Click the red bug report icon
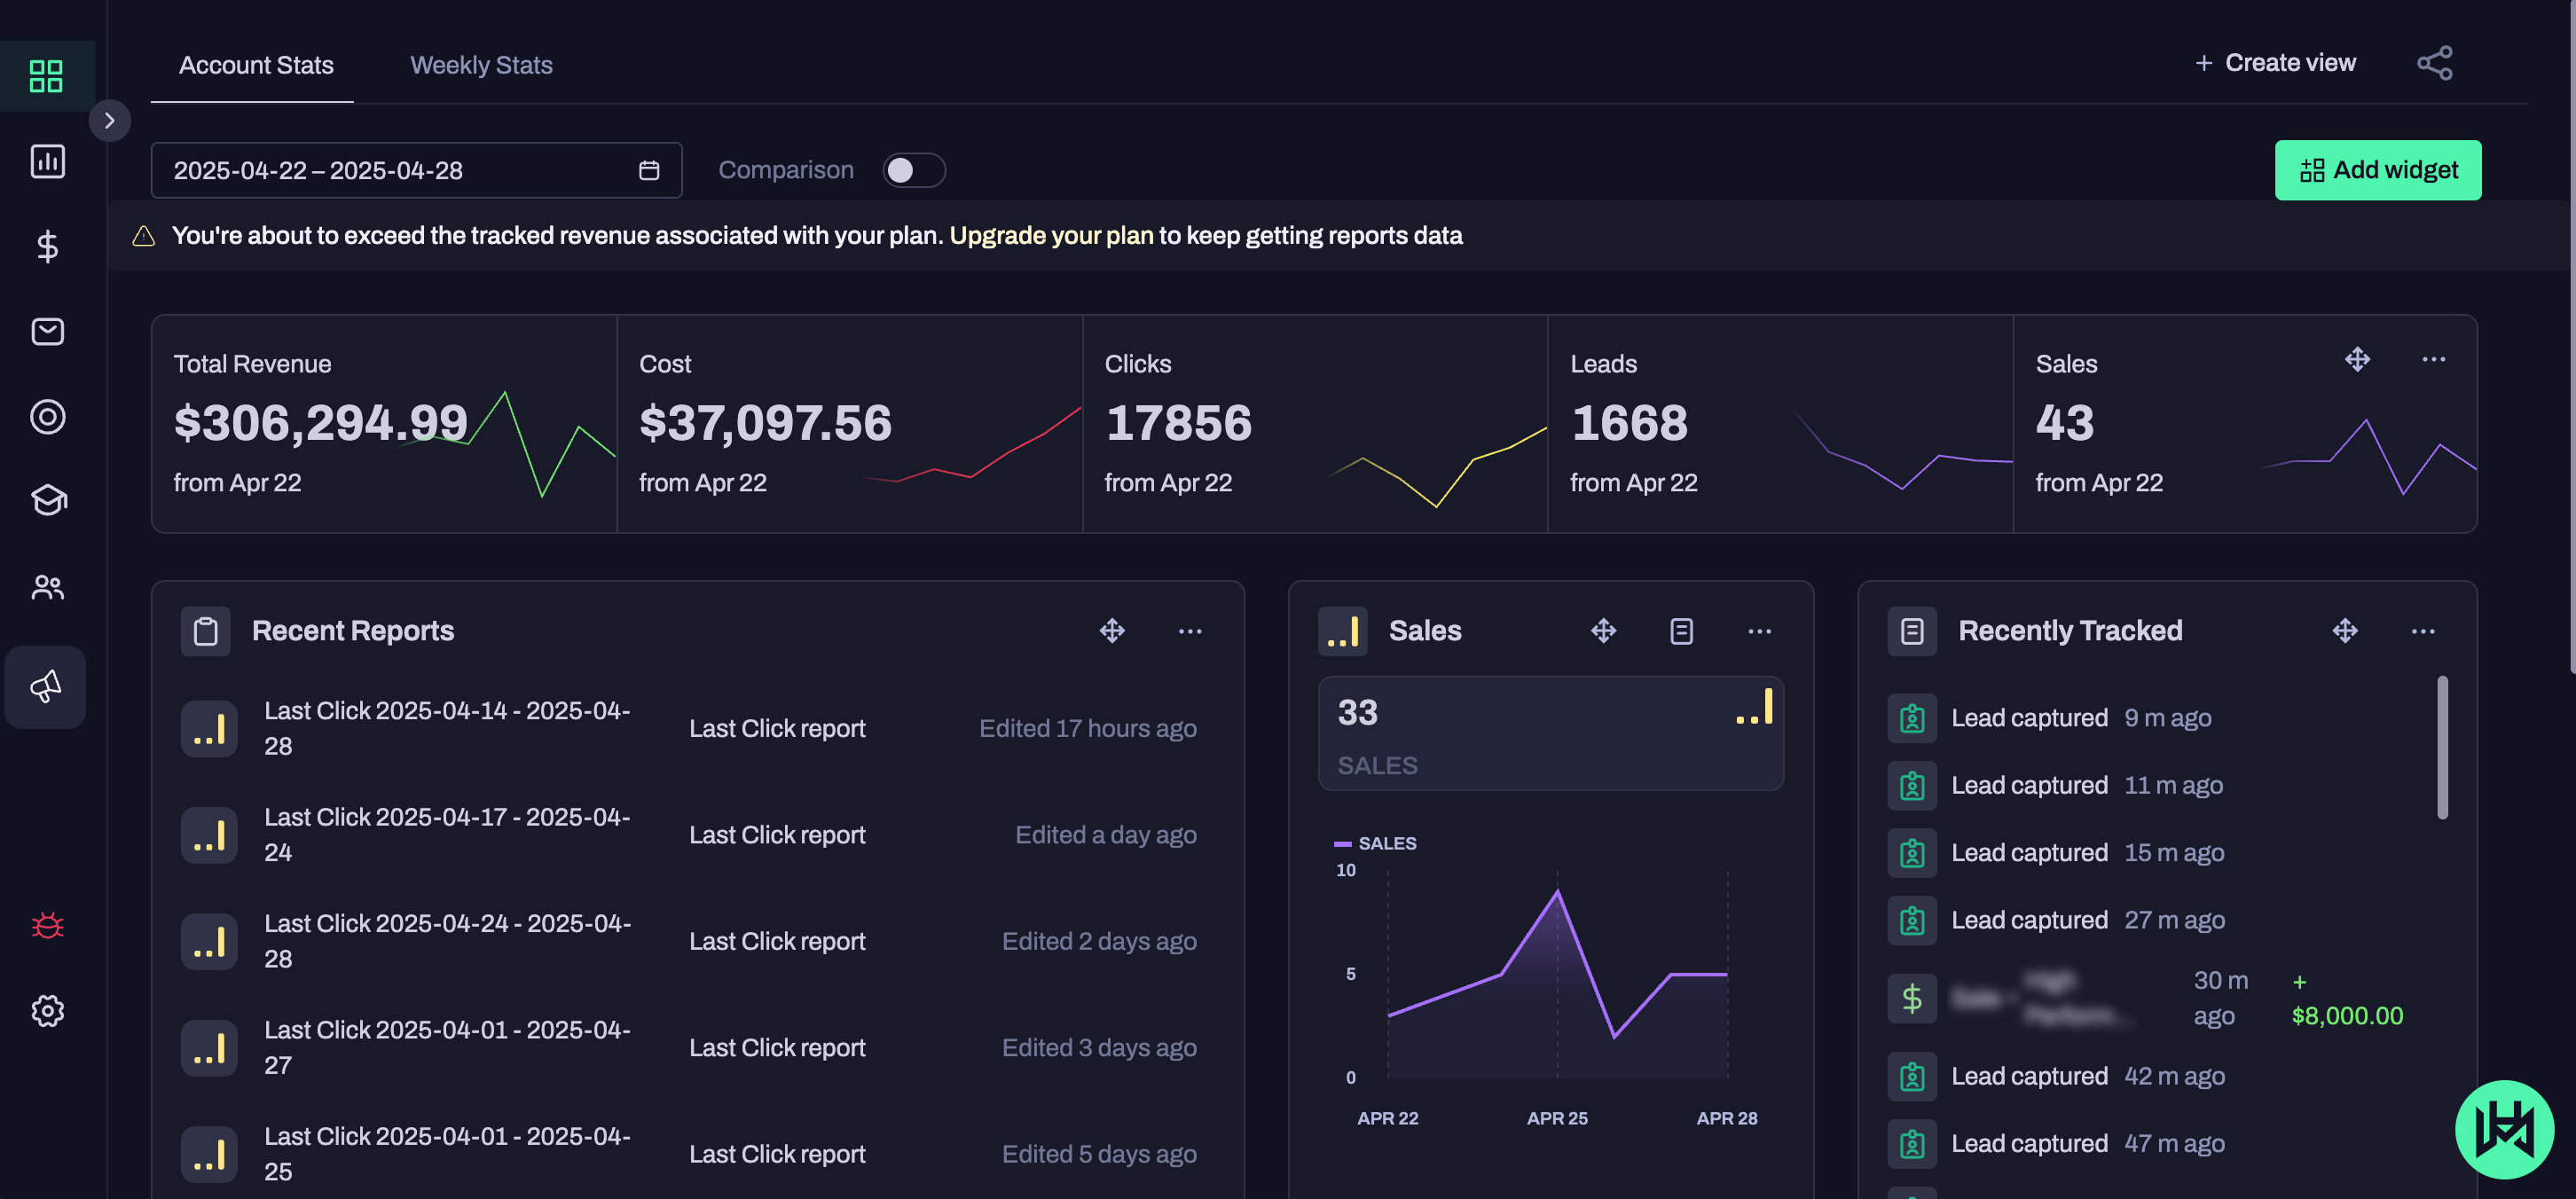This screenshot has width=2576, height=1199. 47,925
